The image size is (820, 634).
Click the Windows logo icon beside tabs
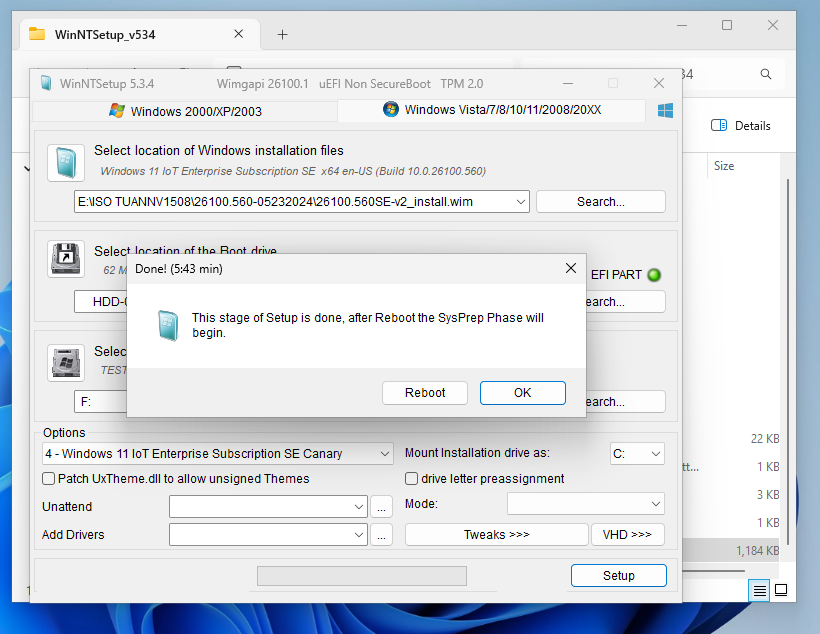click(x=665, y=110)
